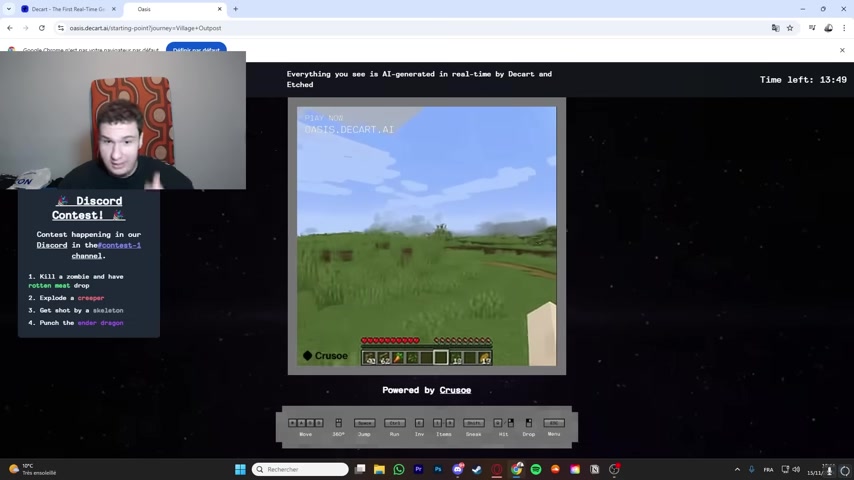Open Notion from the taskbar

tap(595, 469)
